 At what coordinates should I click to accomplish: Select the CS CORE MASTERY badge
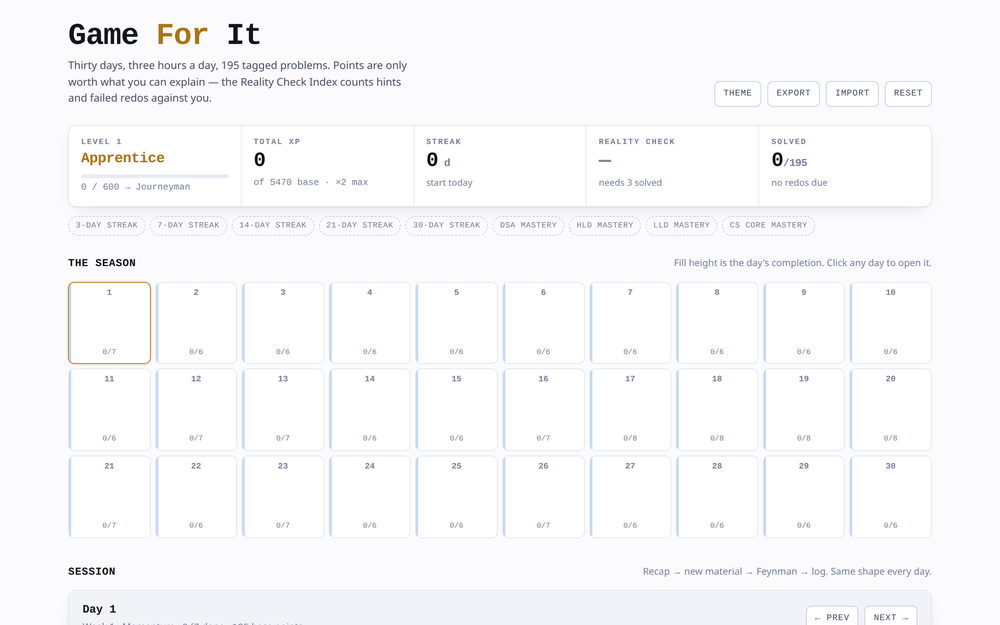[x=768, y=226]
